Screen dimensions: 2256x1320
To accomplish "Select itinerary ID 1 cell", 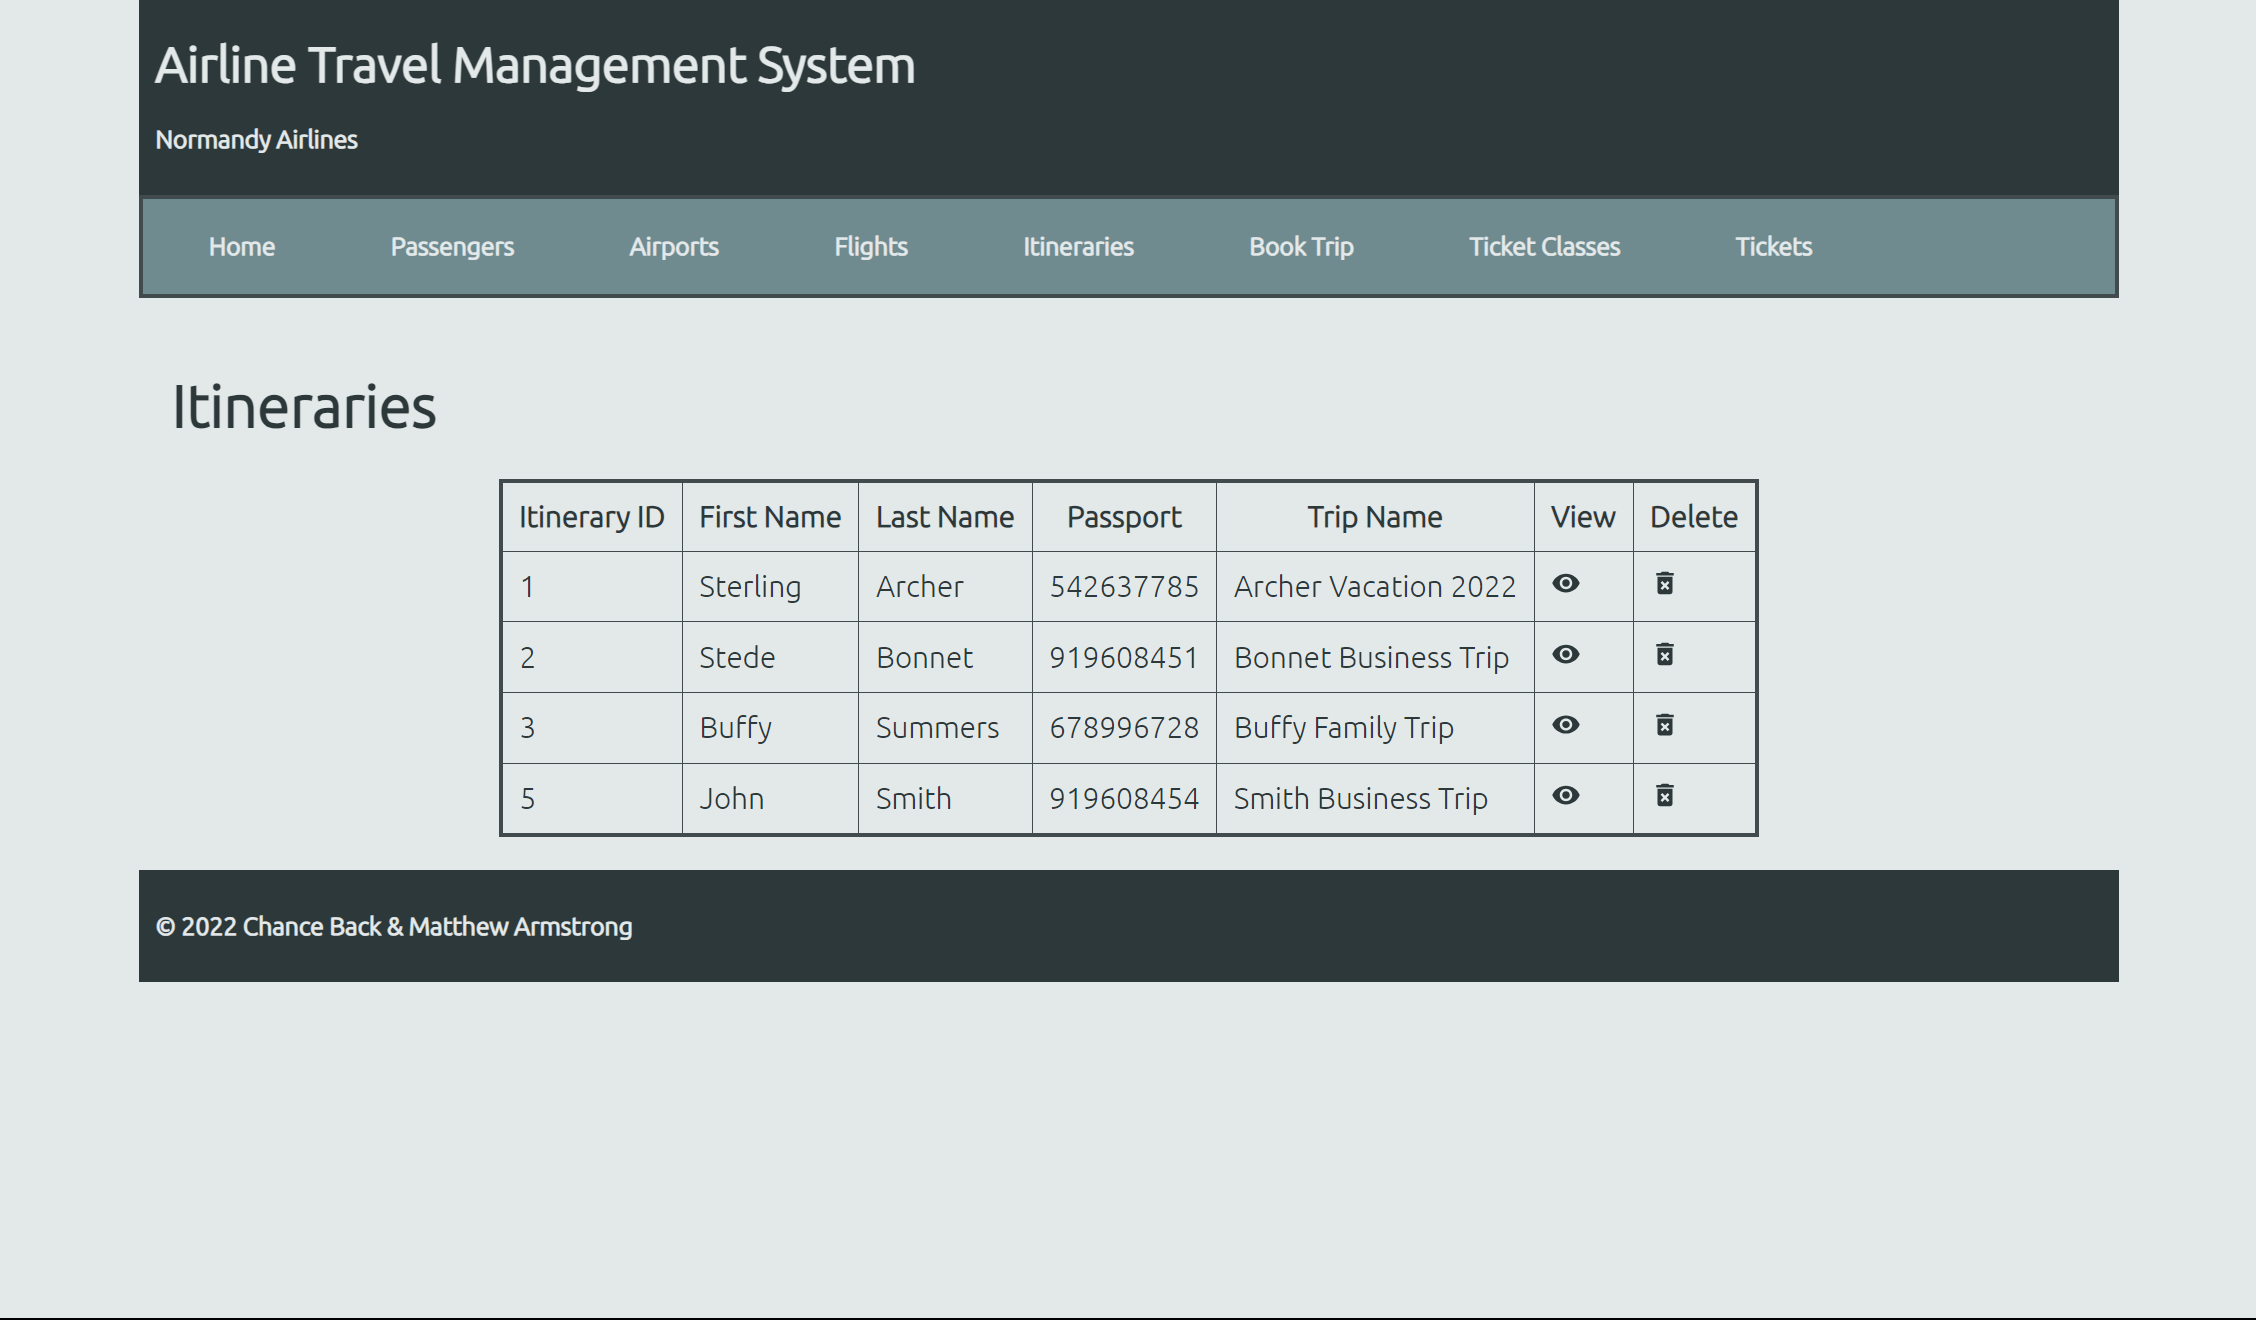I will point(592,587).
